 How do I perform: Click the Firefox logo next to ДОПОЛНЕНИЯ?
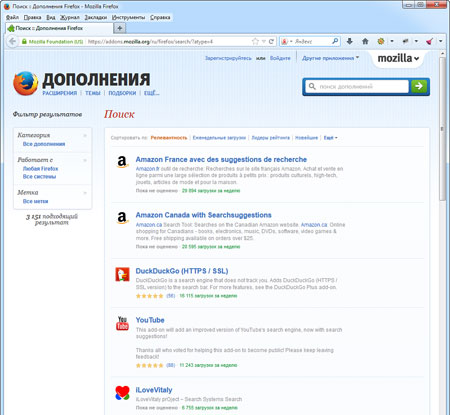[26, 83]
